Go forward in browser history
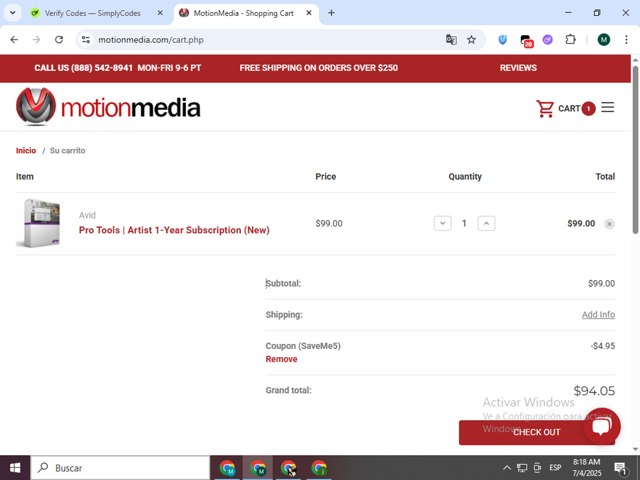 (x=37, y=40)
